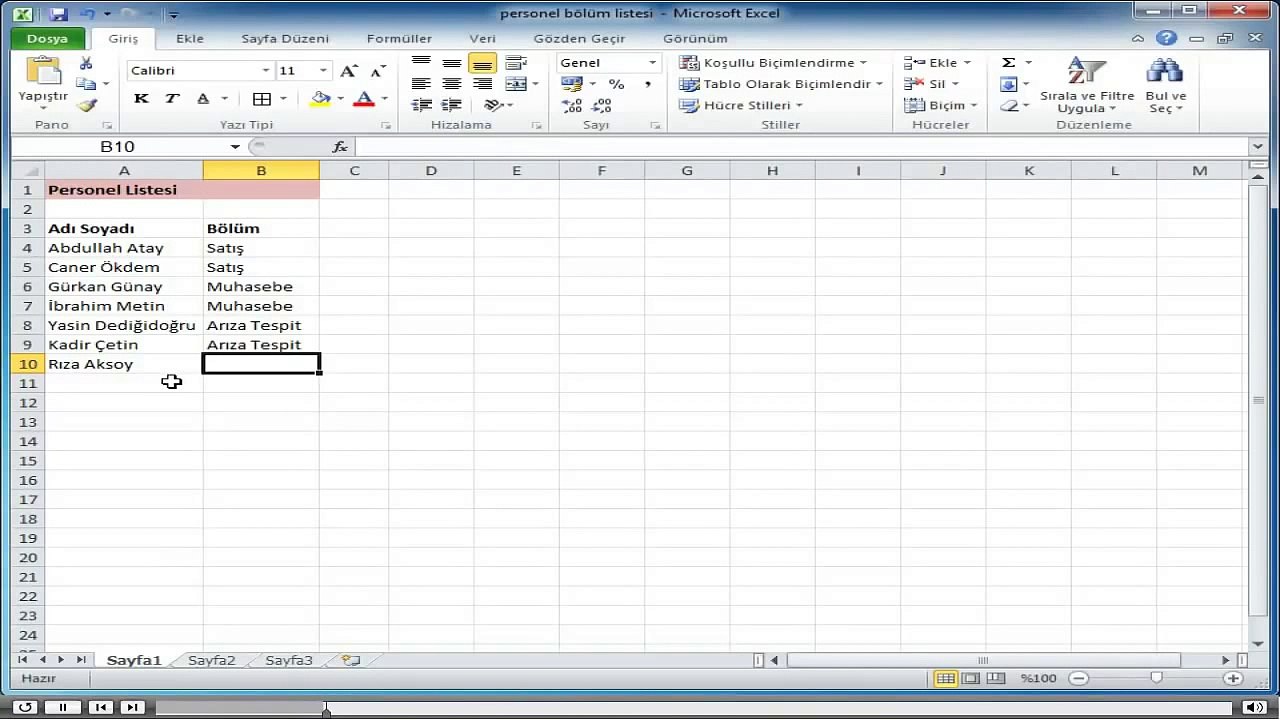
Task: Click Merge and Center icon
Action: click(x=514, y=84)
